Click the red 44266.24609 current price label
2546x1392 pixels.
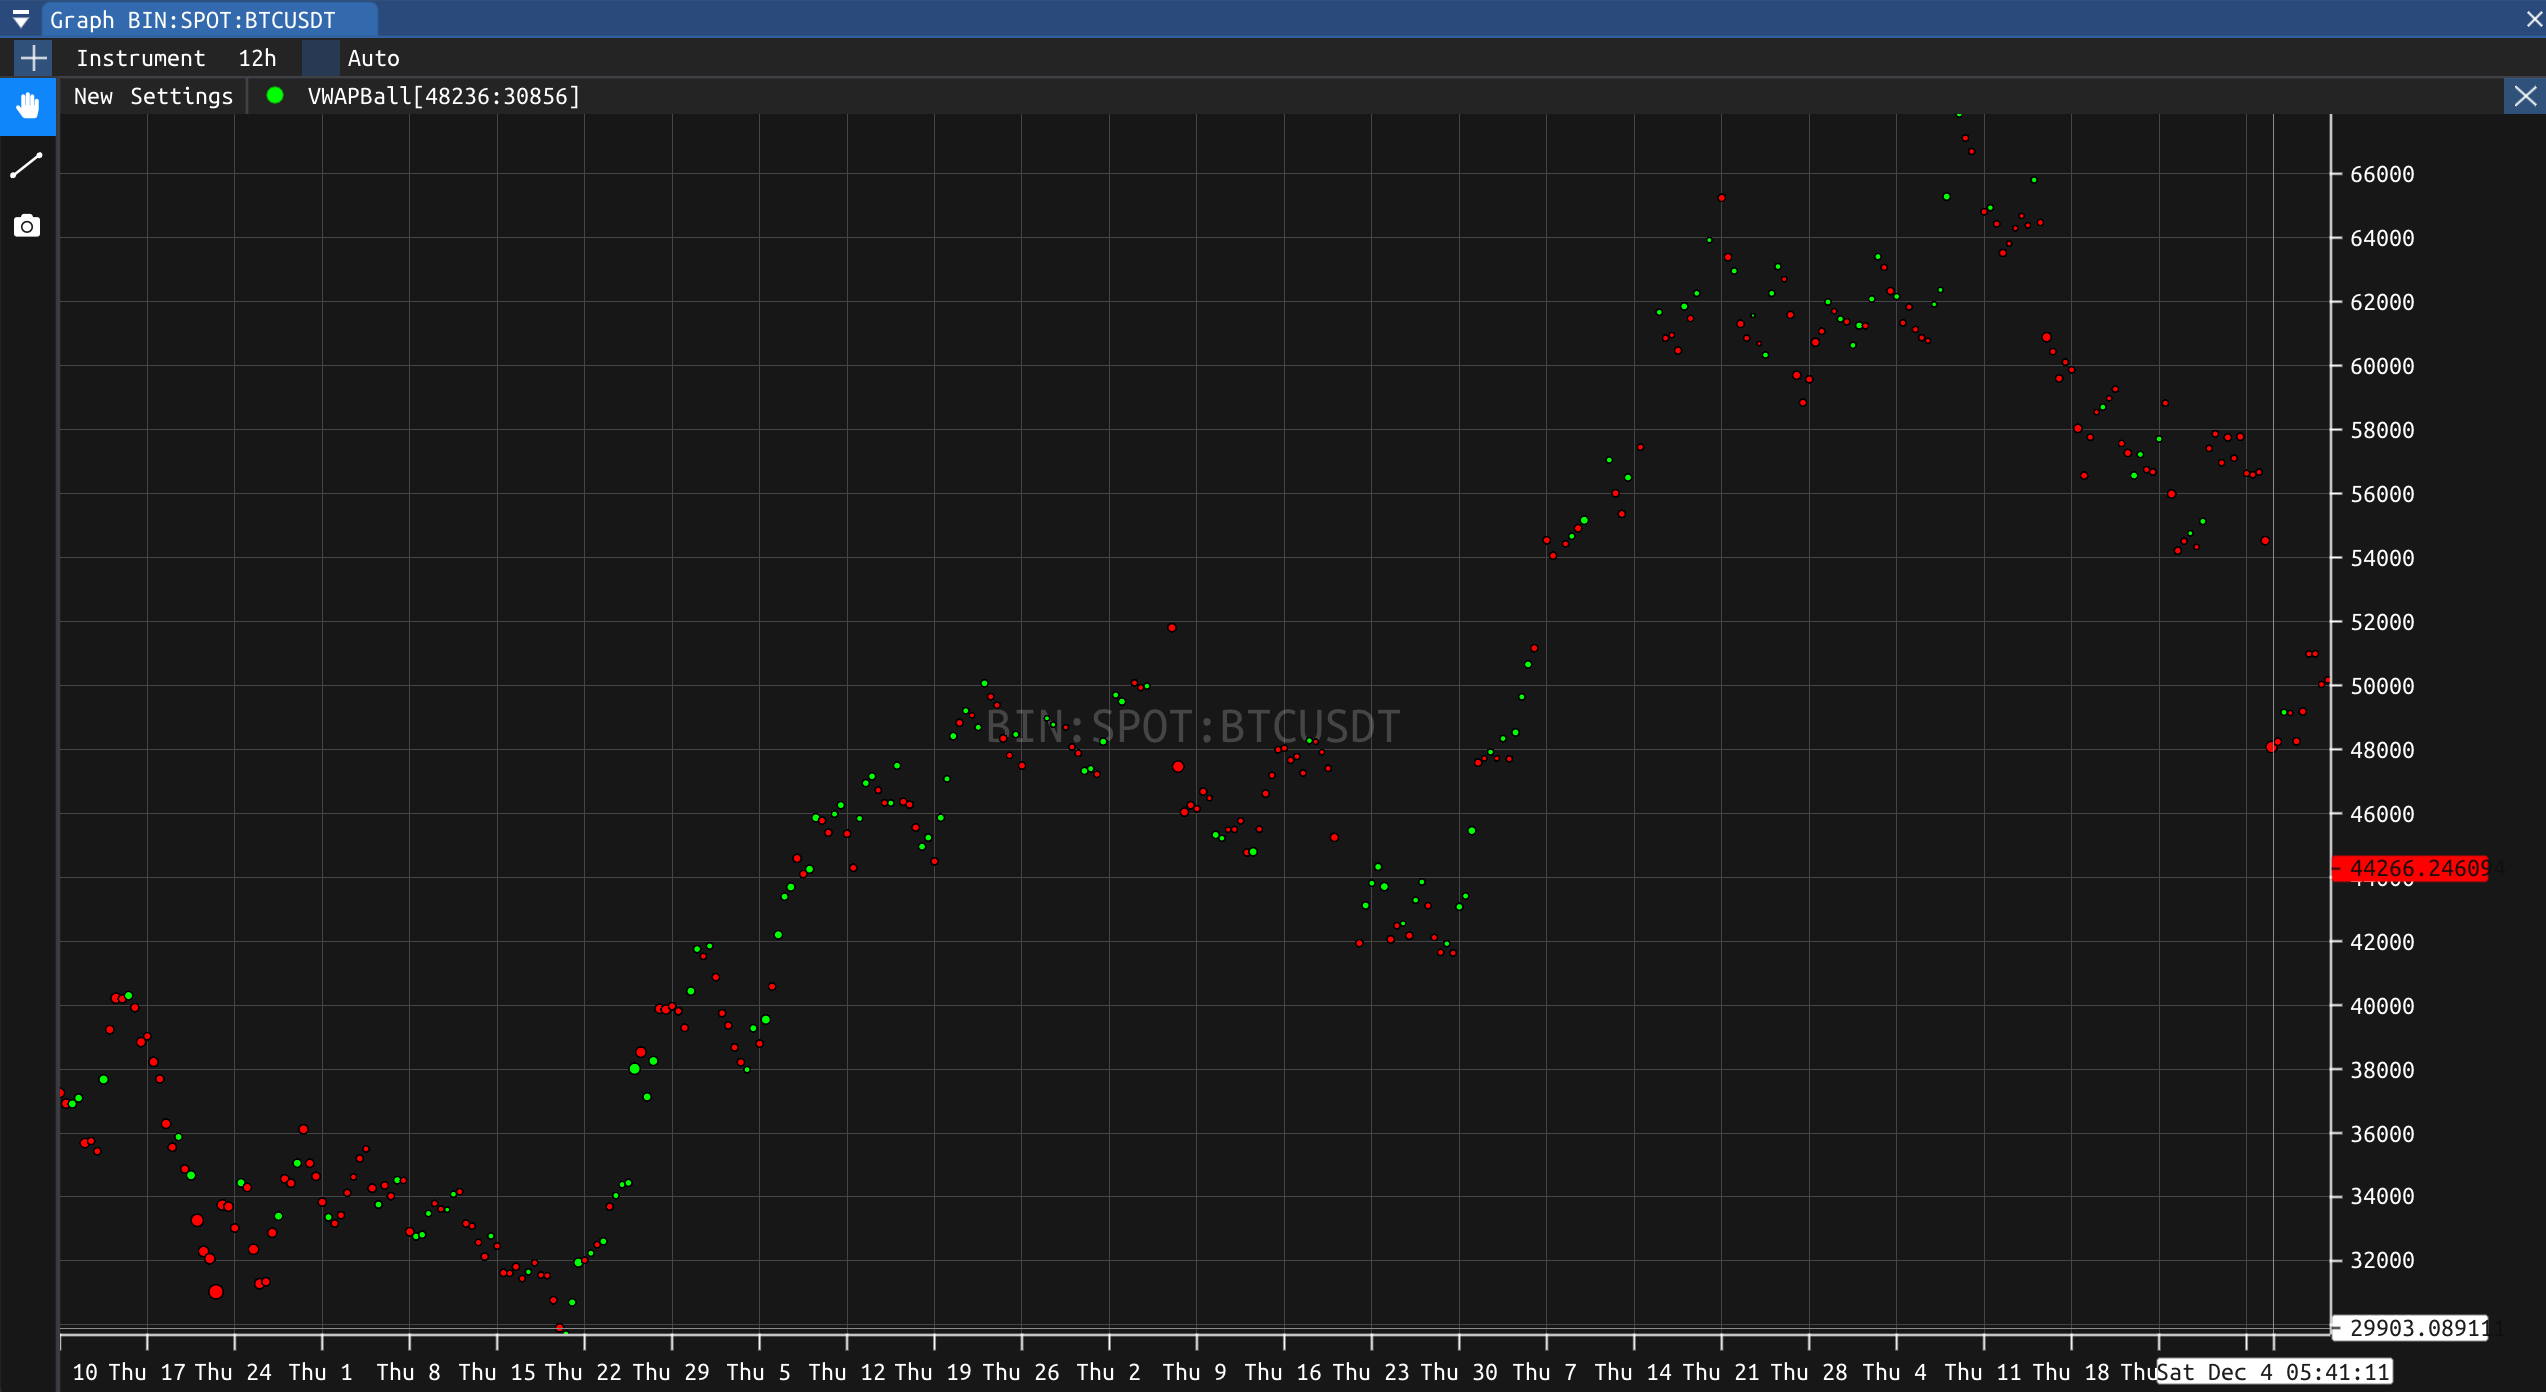coord(2411,868)
